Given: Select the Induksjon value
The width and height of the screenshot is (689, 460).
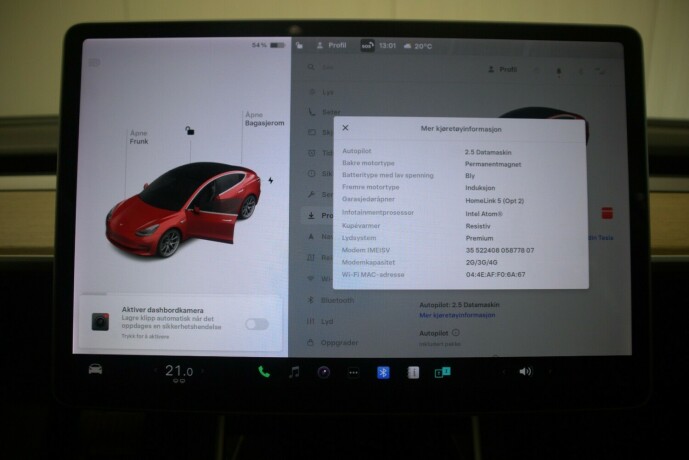Looking at the screenshot, I should [480, 188].
